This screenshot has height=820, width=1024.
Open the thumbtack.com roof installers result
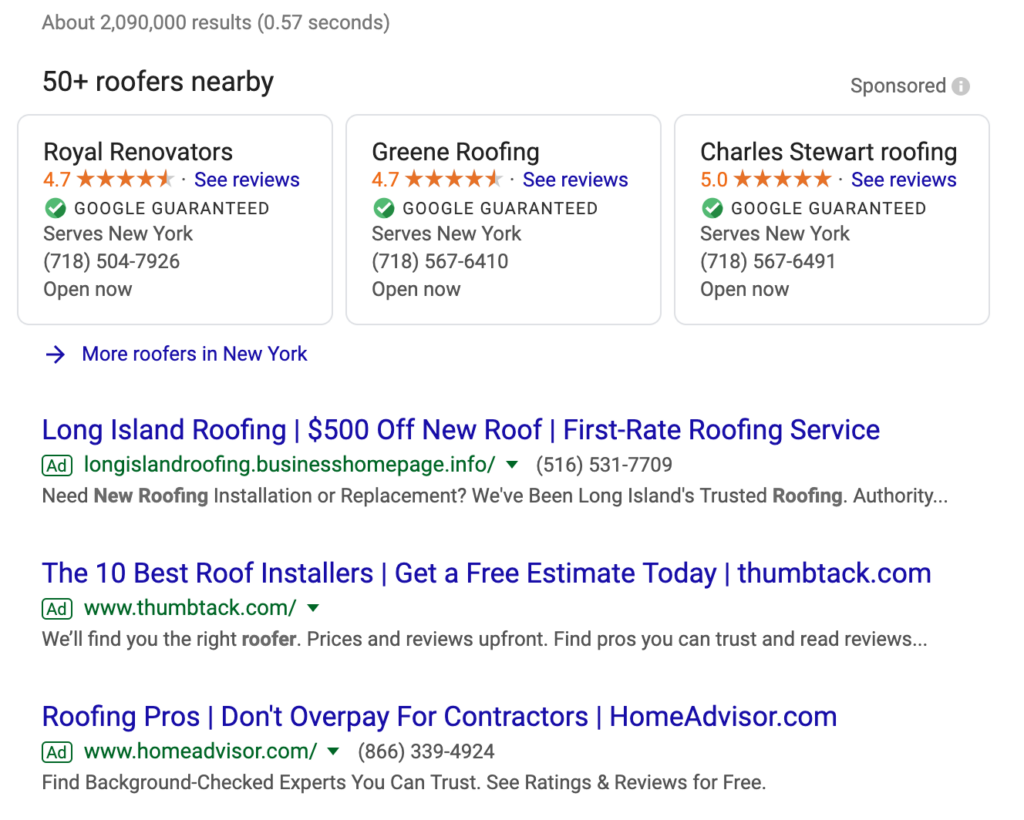[x=487, y=573]
